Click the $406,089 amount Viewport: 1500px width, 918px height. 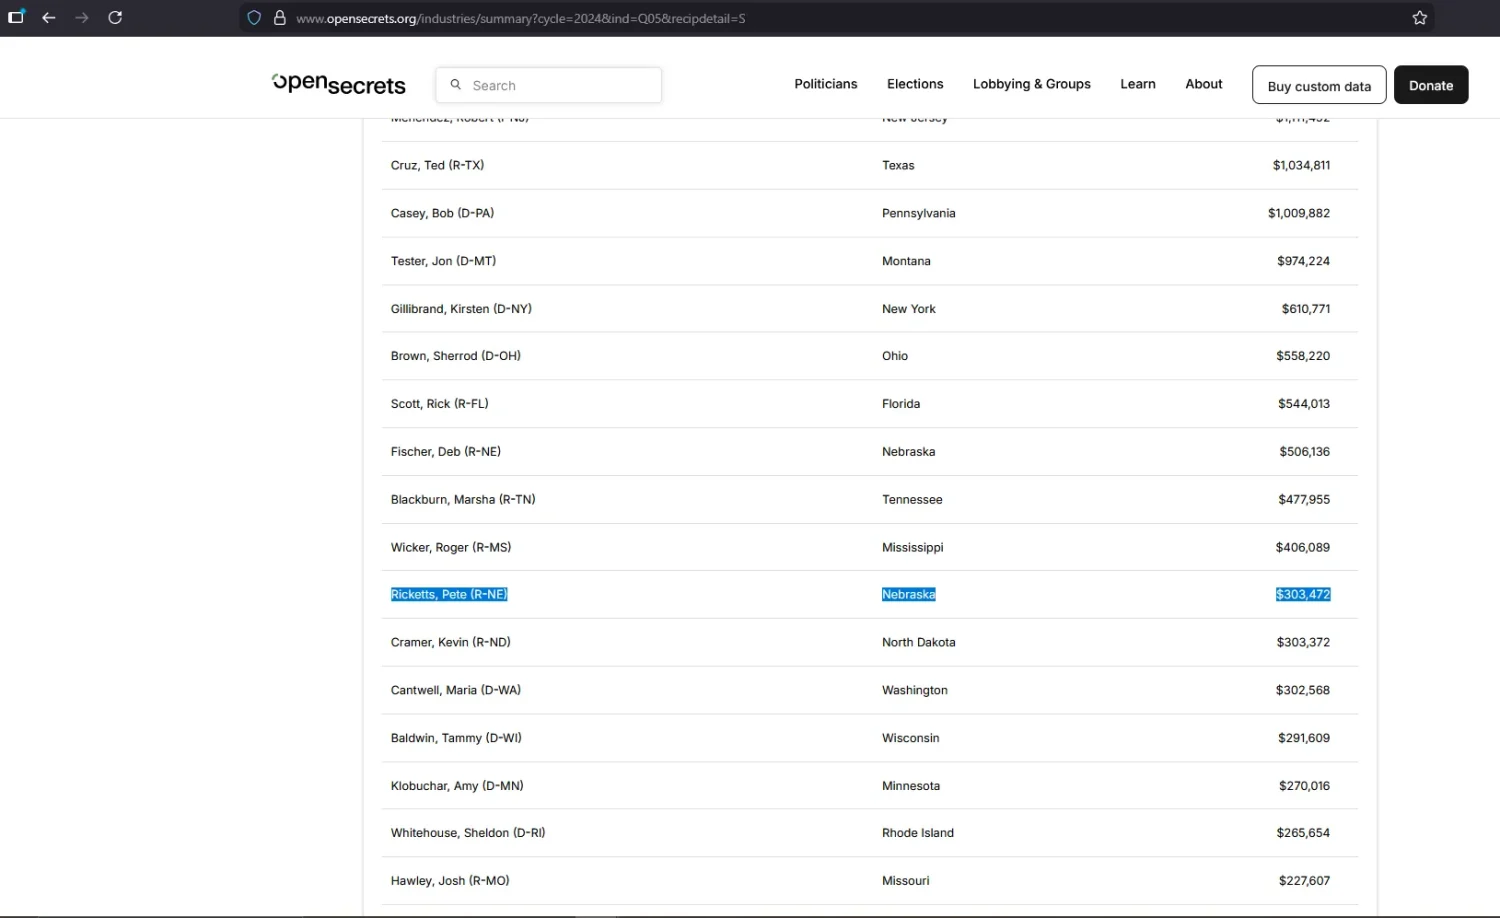point(1303,549)
